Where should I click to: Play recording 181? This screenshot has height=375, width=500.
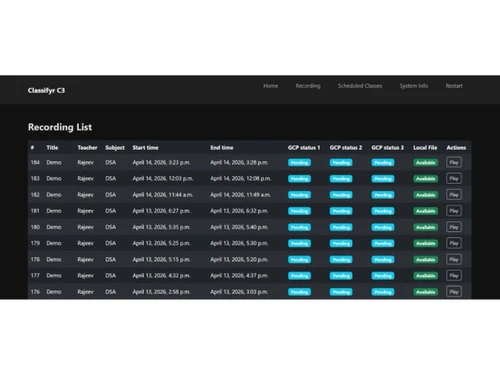[454, 211]
